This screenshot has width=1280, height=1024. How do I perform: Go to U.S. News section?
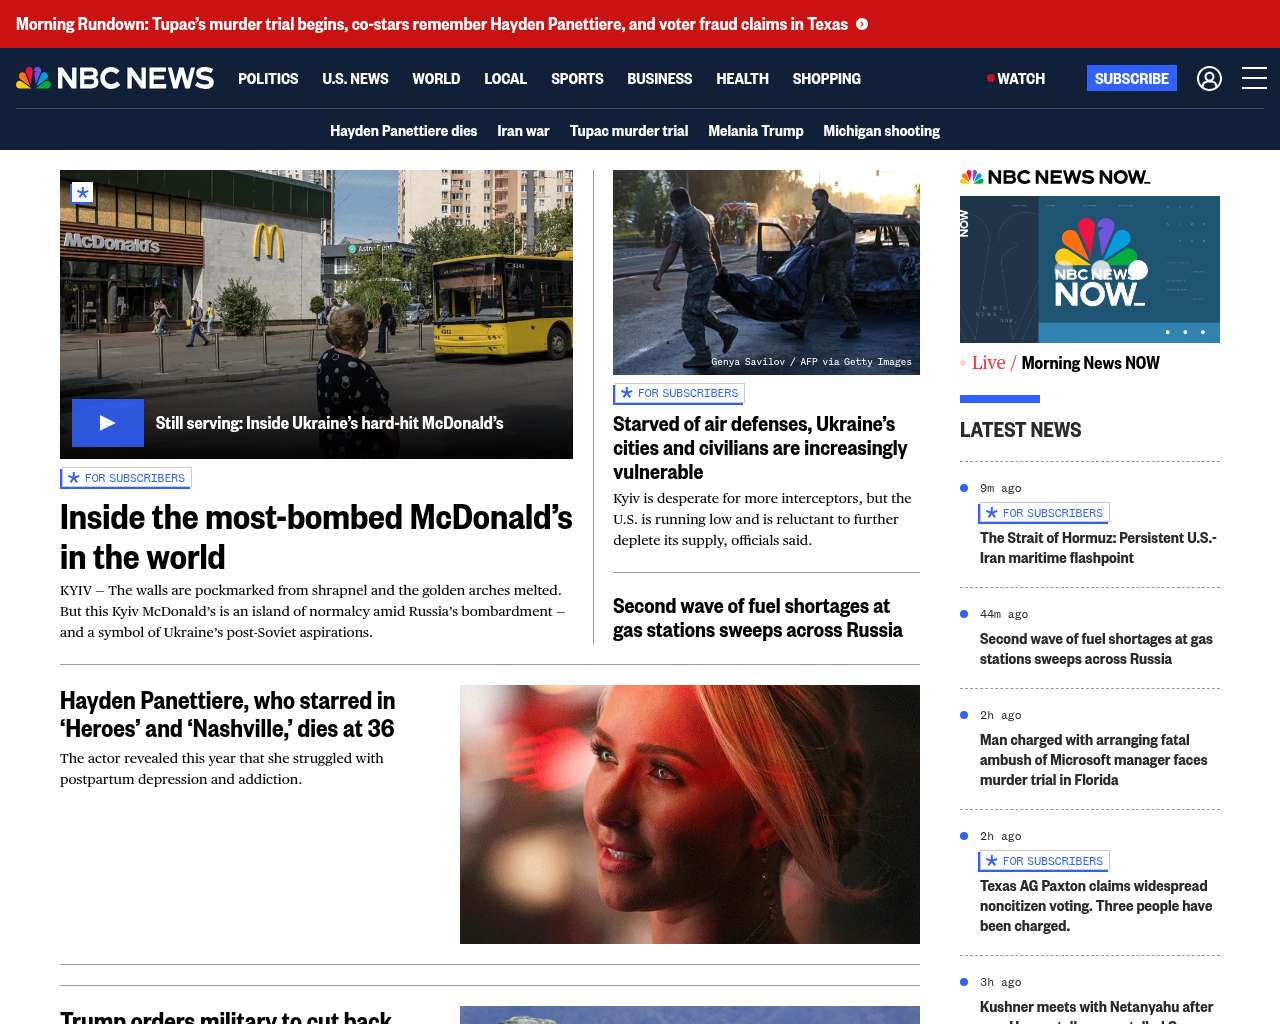(x=355, y=78)
